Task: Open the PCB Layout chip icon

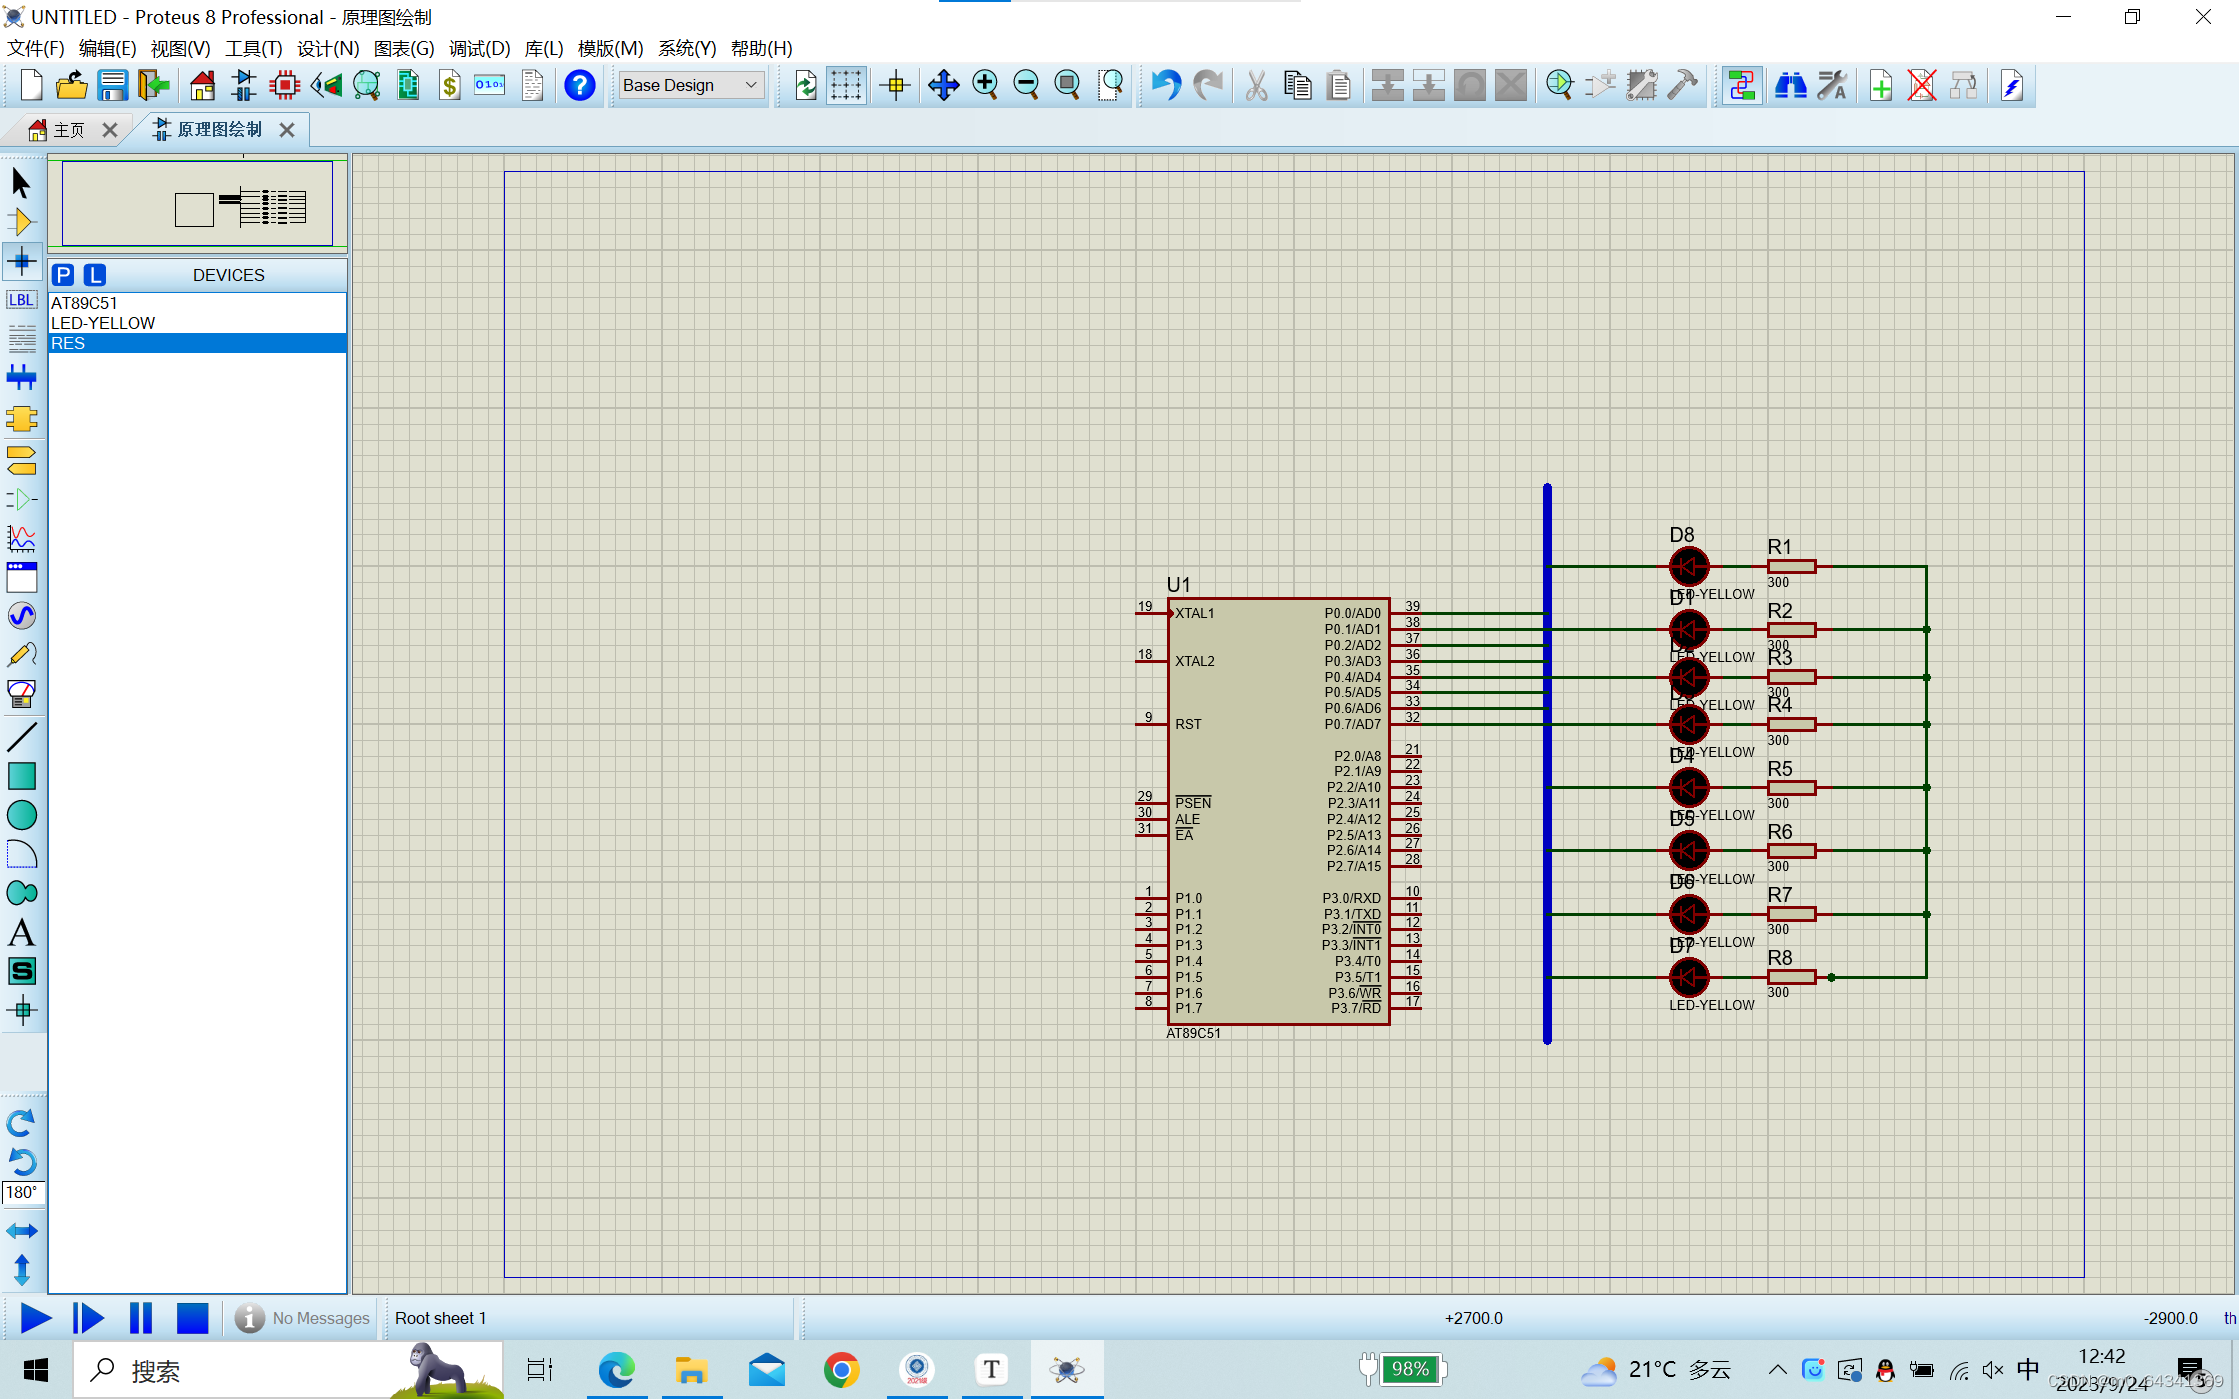Action: 285,85
